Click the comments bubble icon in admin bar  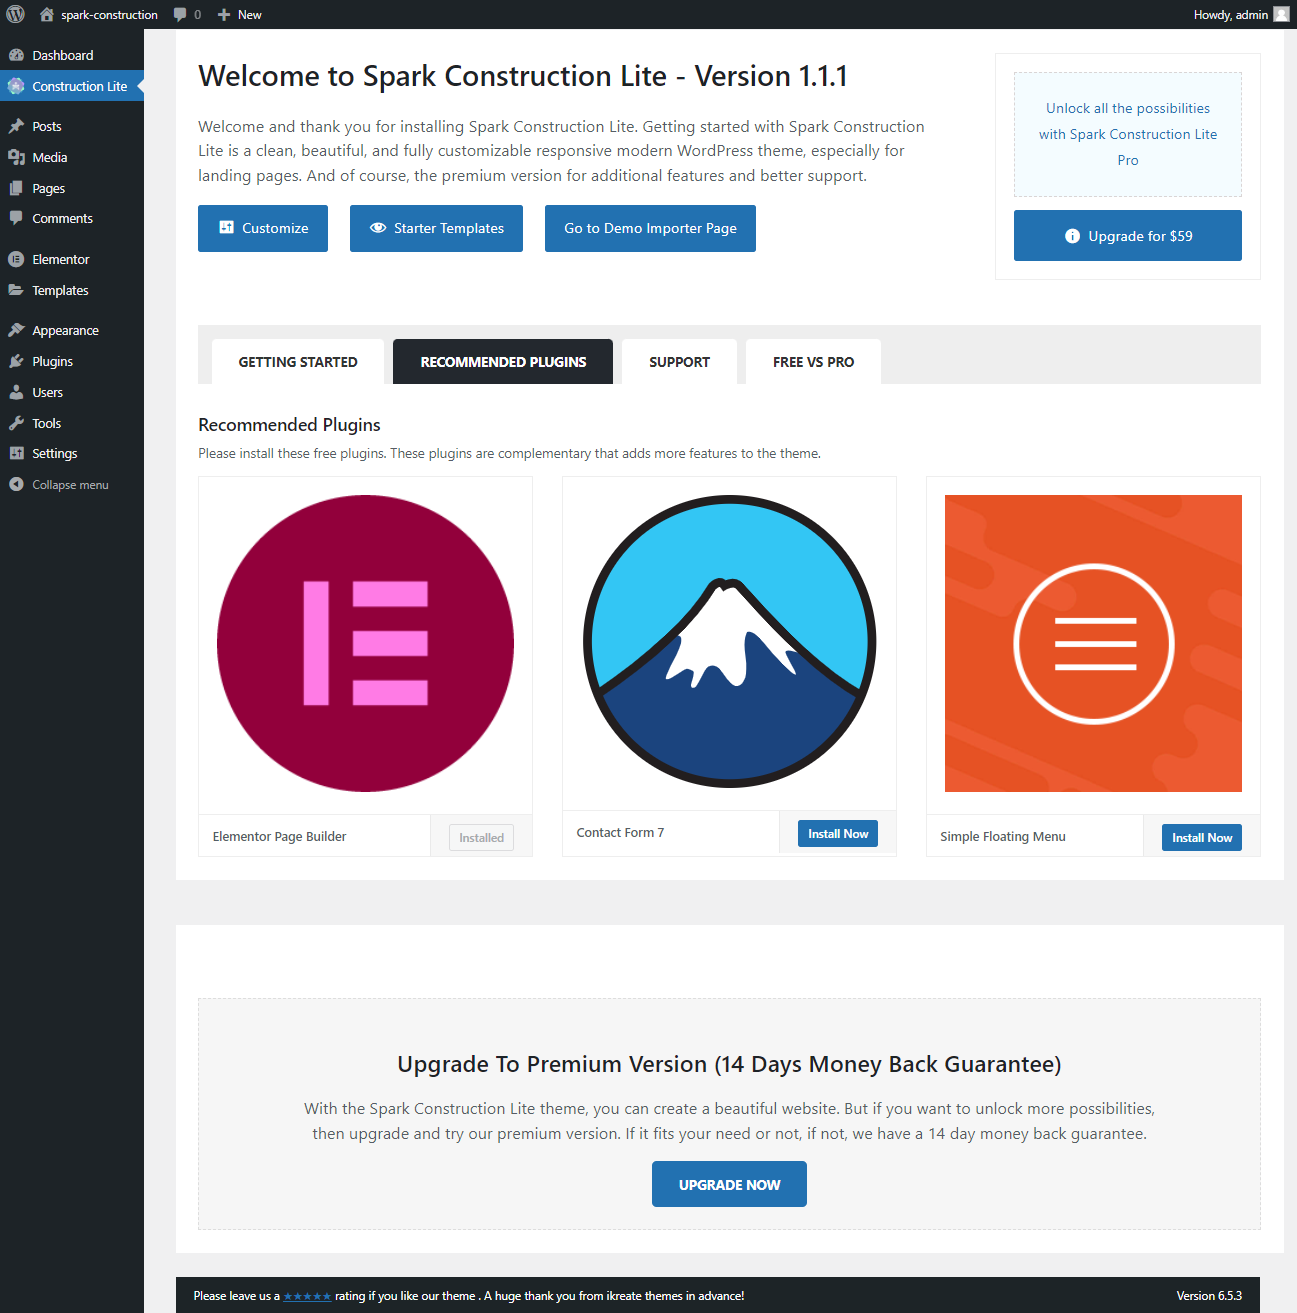coord(180,14)
